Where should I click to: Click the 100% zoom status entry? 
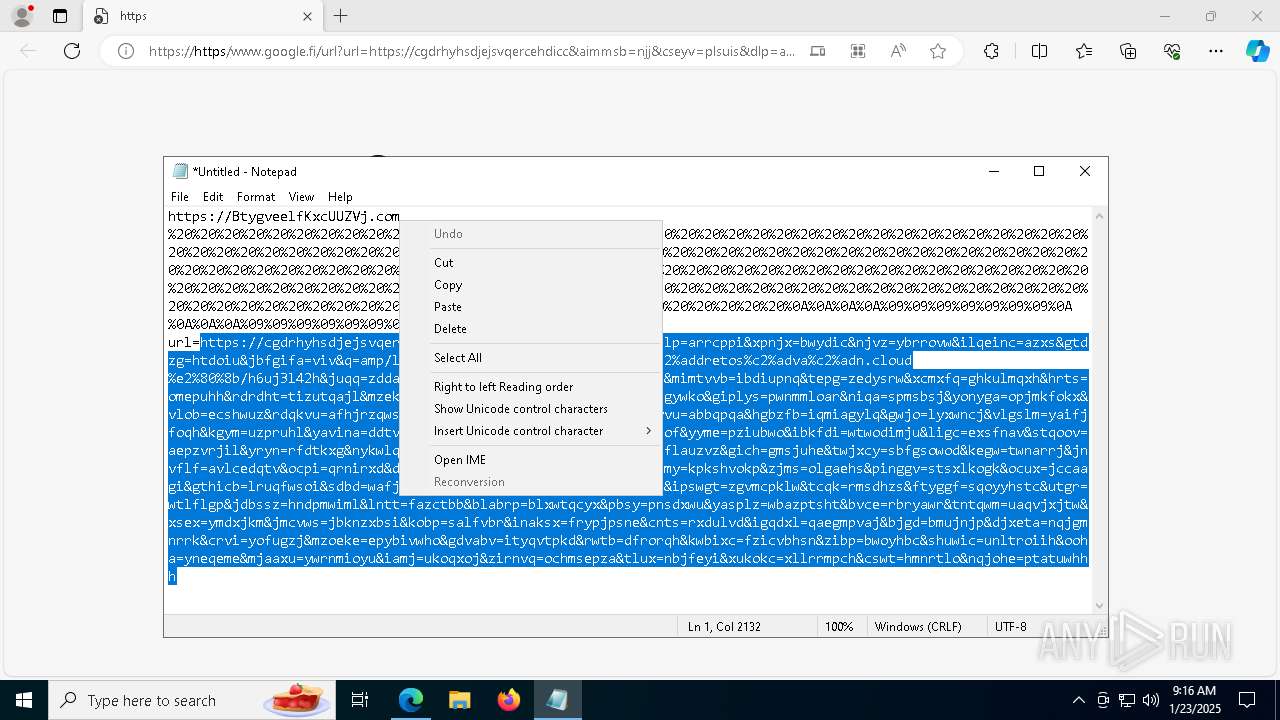(839, 627)
